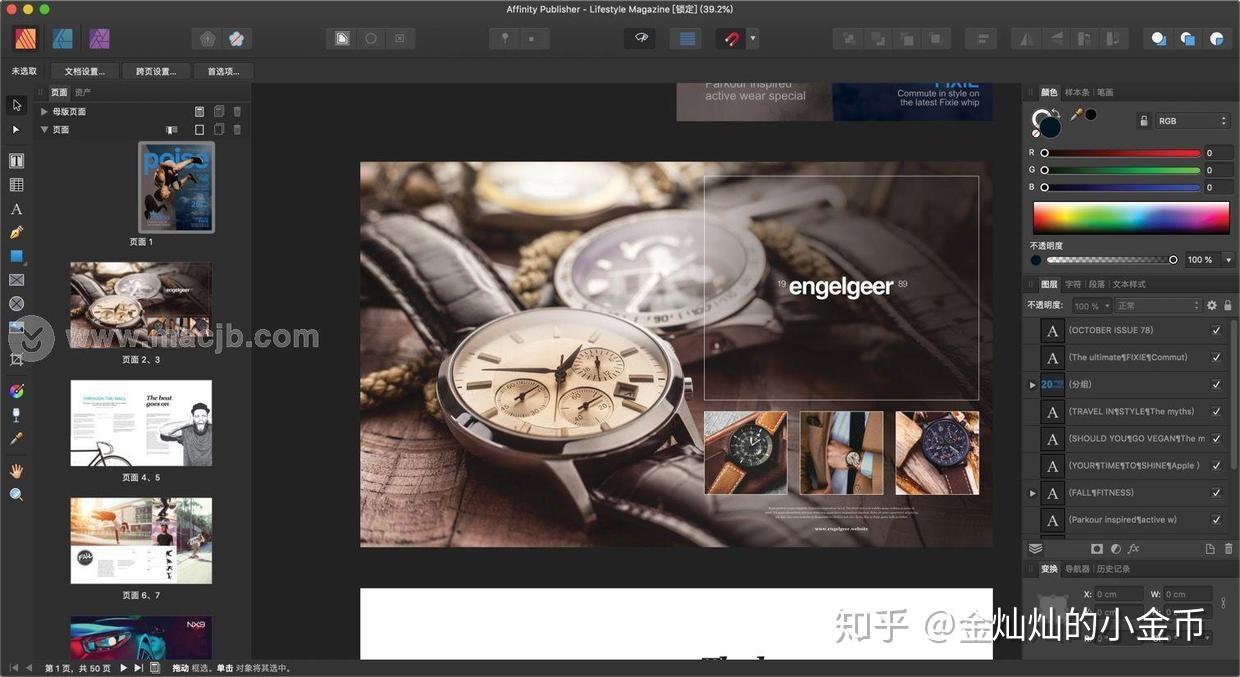Uncheck the (TRAVEL IN STYLE) layer checkbox
Image resolution: width=1240 pixels, height=677 pixels.
tap(1216, 411)
